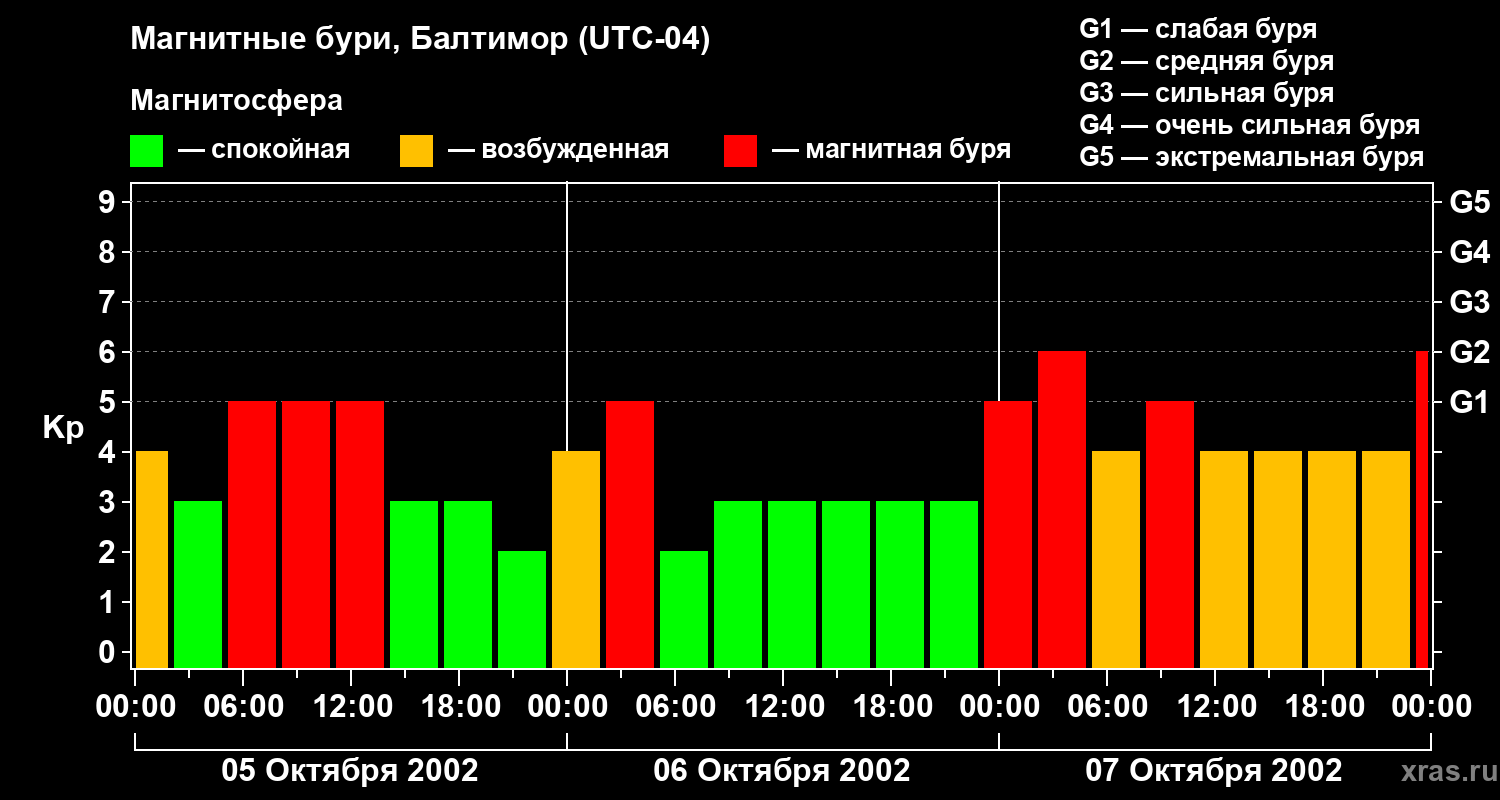
Task: Click the 18:00 tick label under 05 Октября
Action: point(459,706)
